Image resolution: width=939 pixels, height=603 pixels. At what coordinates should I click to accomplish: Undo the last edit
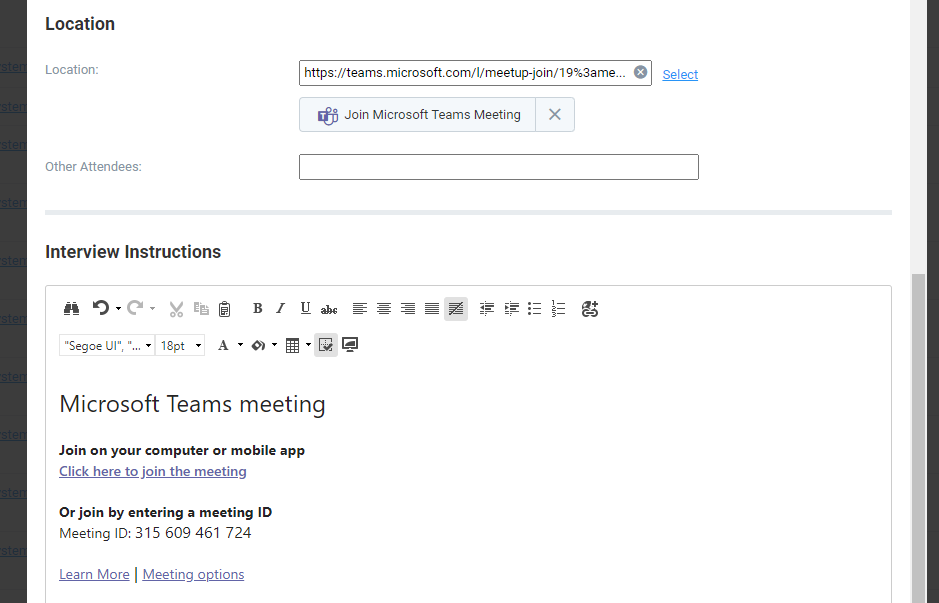(x=101, y=308)
